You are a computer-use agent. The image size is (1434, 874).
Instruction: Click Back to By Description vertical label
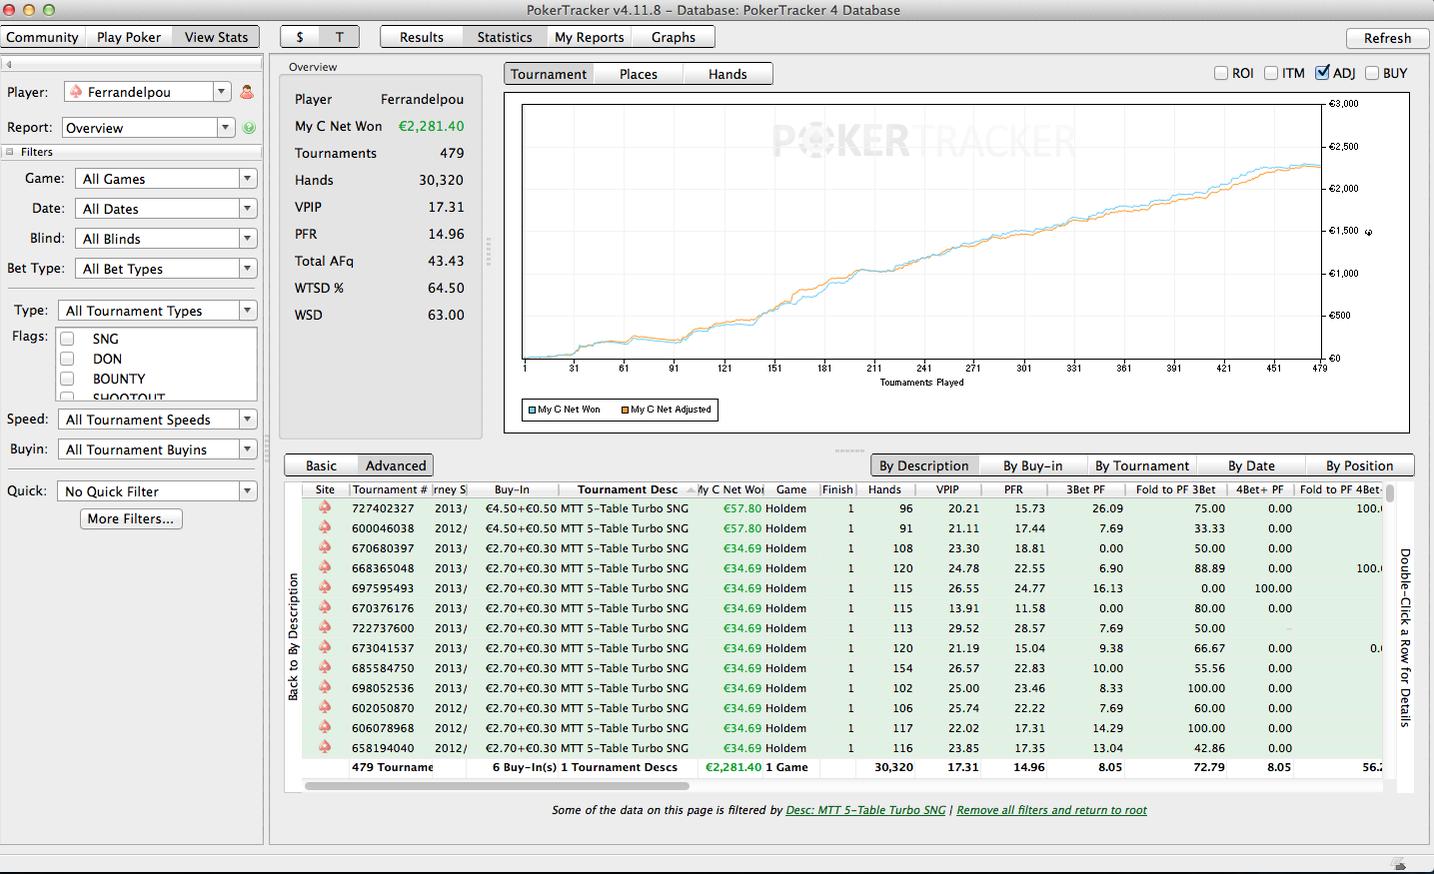point(293,637)
